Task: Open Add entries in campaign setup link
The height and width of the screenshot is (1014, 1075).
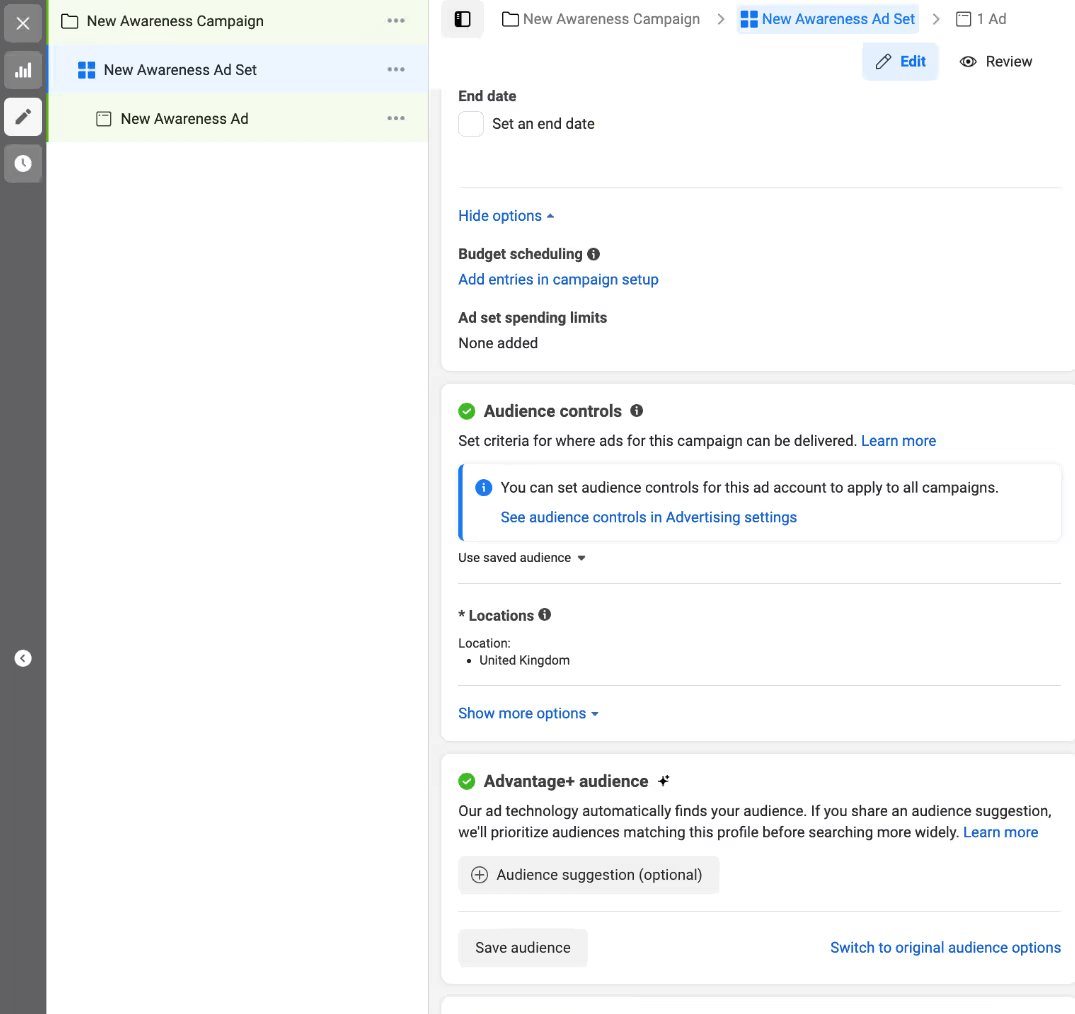Action: (558, 279)
